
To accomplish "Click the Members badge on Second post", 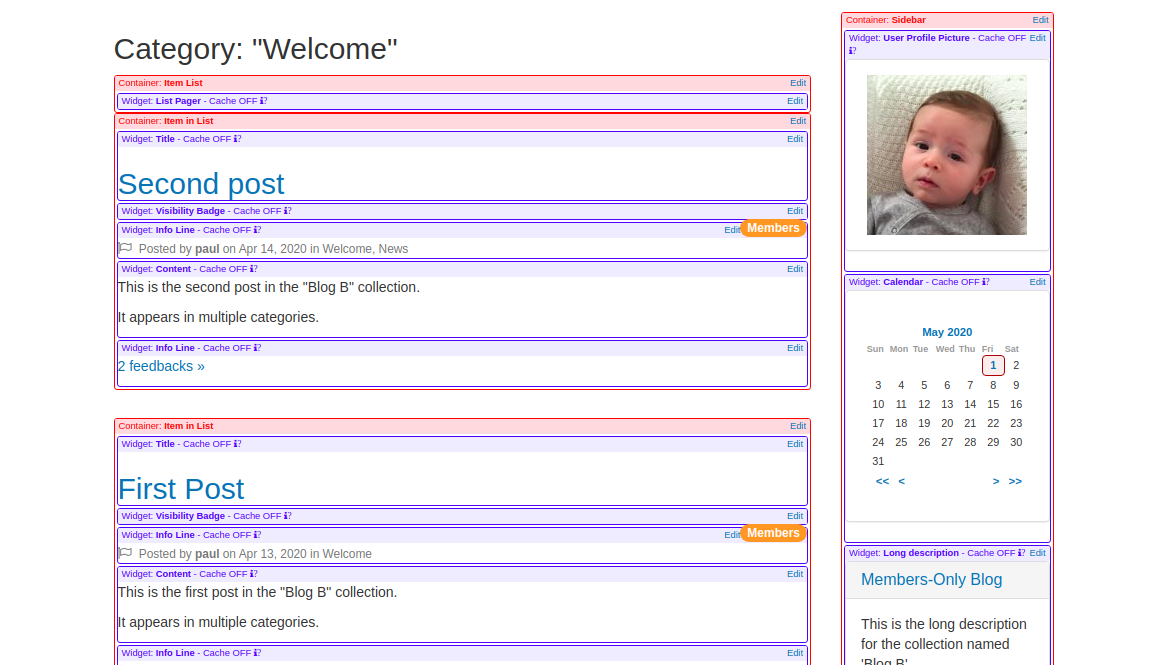I will click(773, 228).
